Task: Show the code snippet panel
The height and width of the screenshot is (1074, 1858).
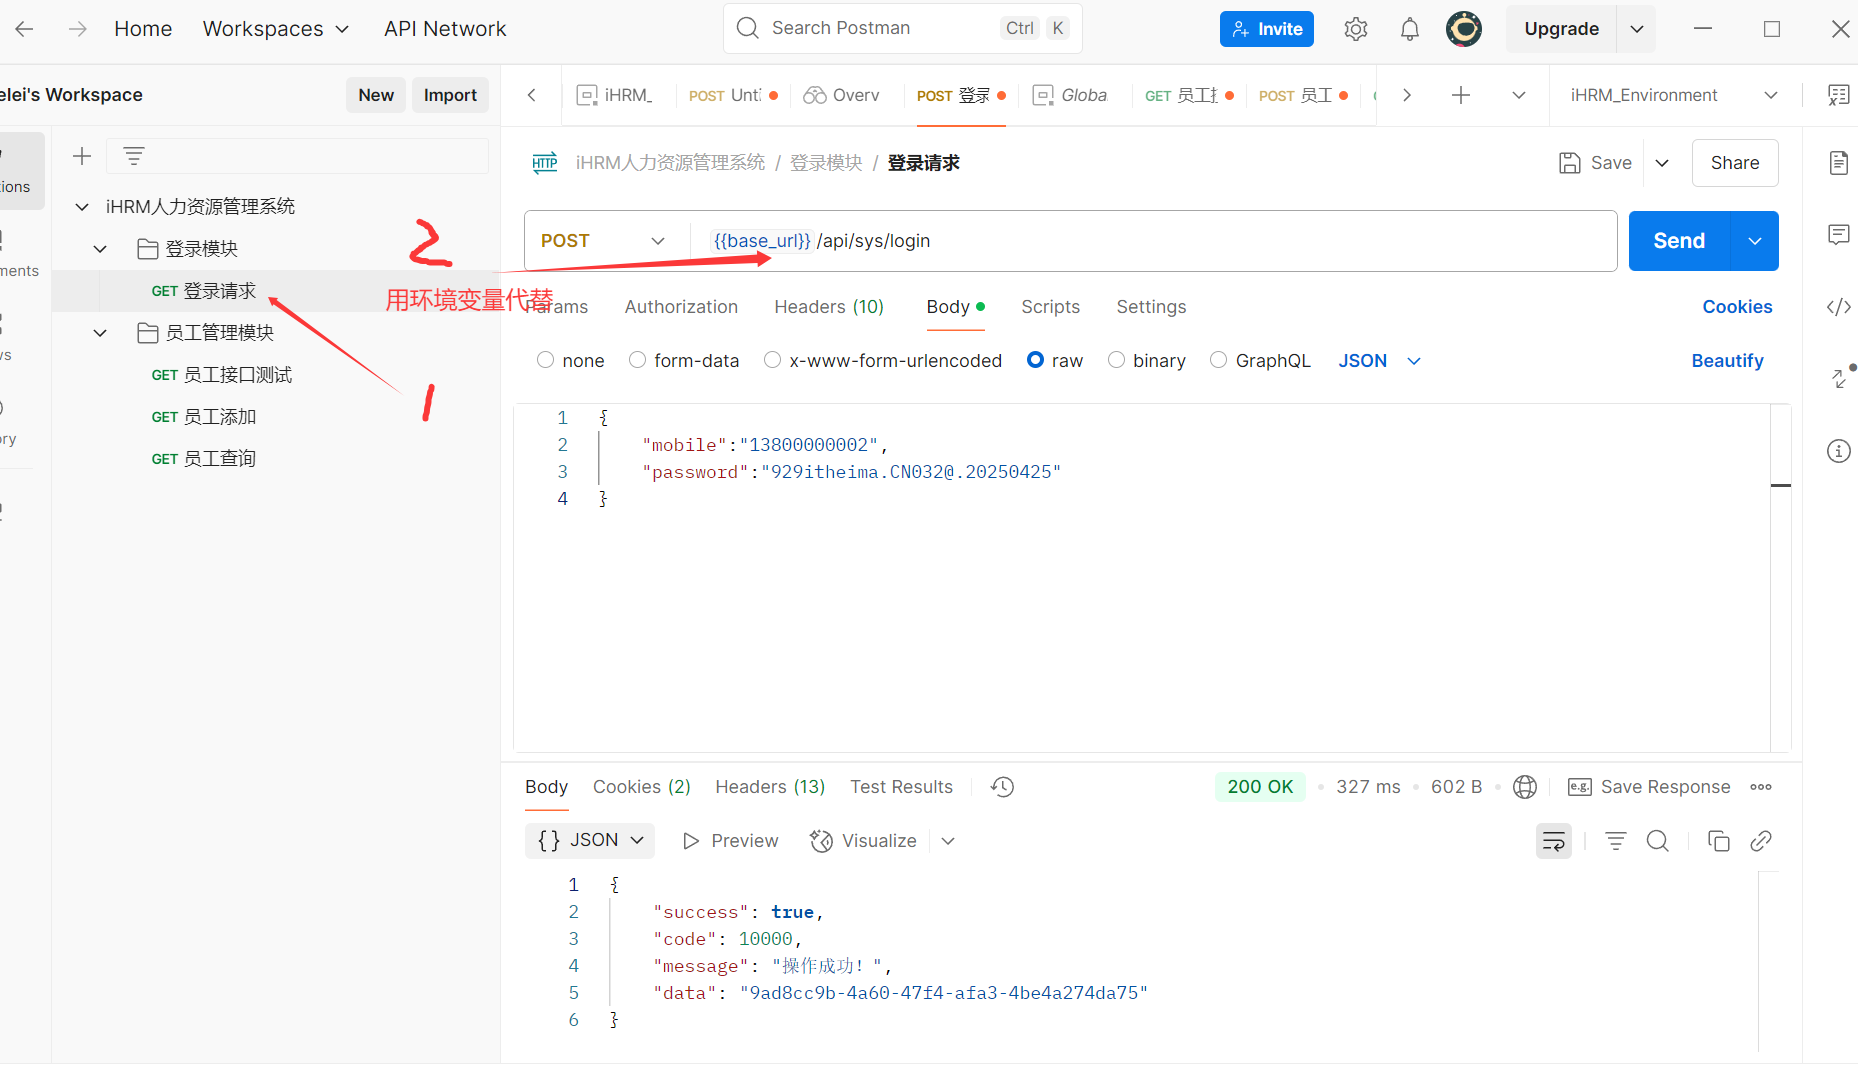Action: [x=1839, y=307]
